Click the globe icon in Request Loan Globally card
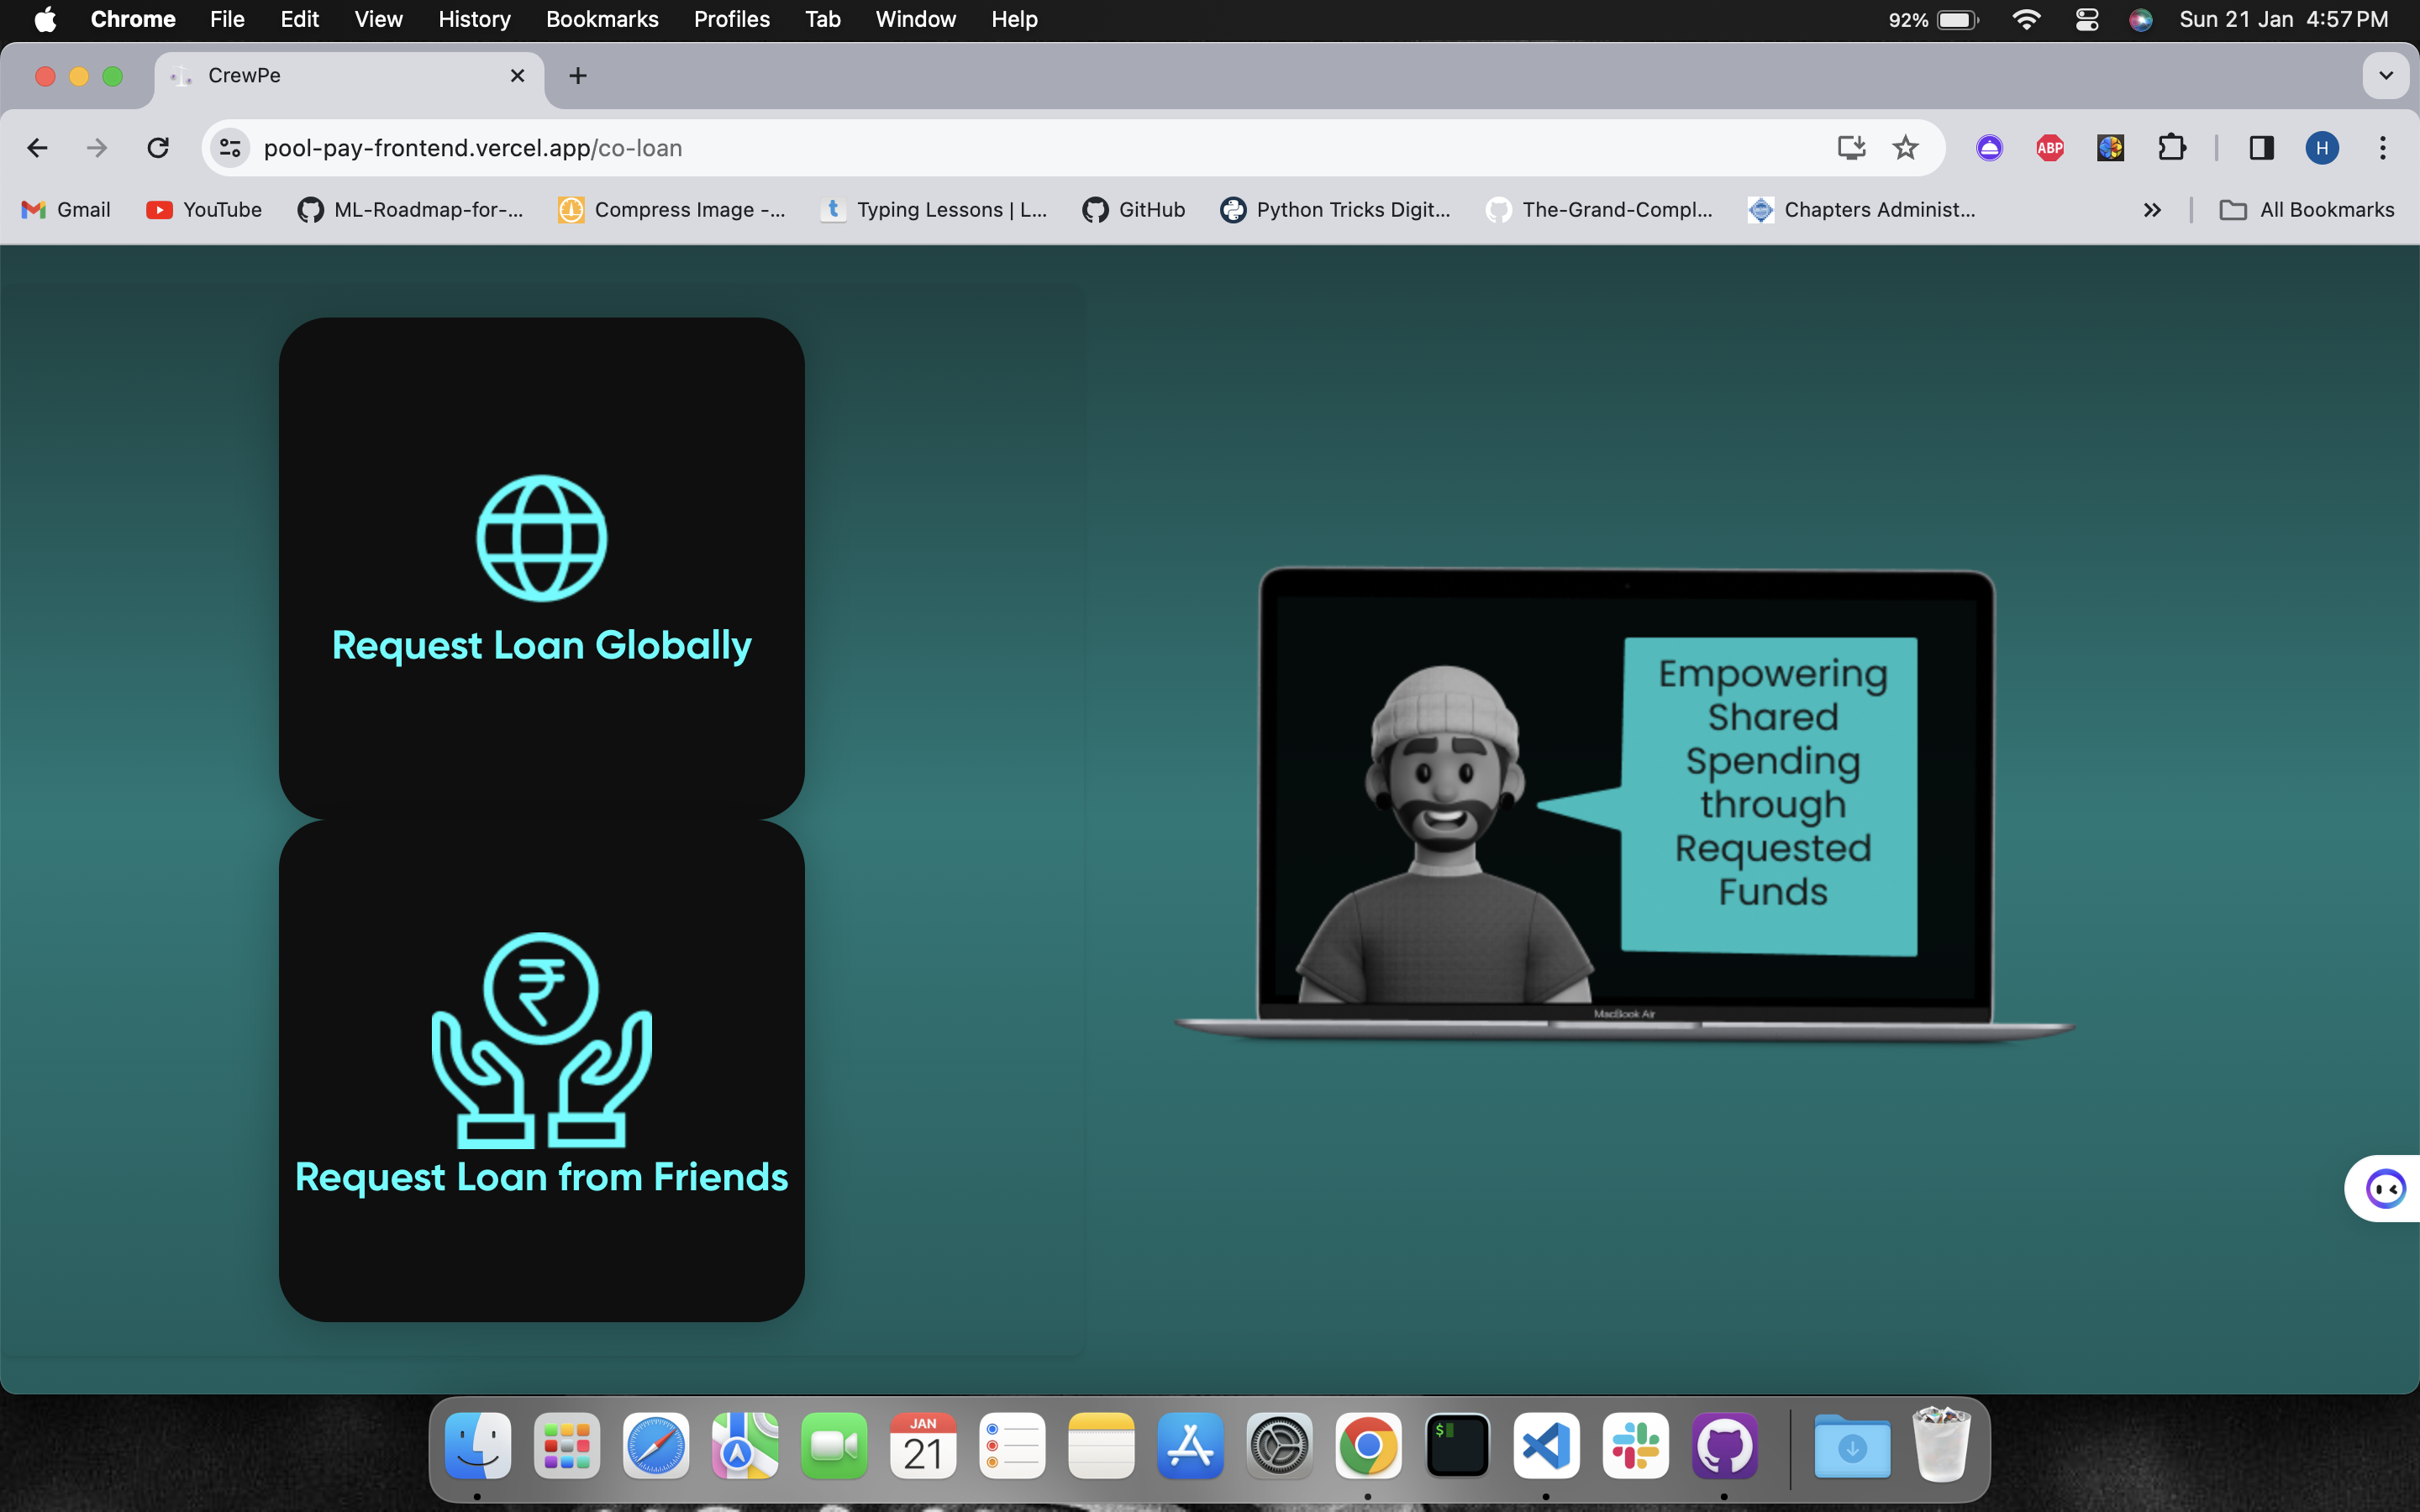The image size is (2420, 1512). [541, 538]
